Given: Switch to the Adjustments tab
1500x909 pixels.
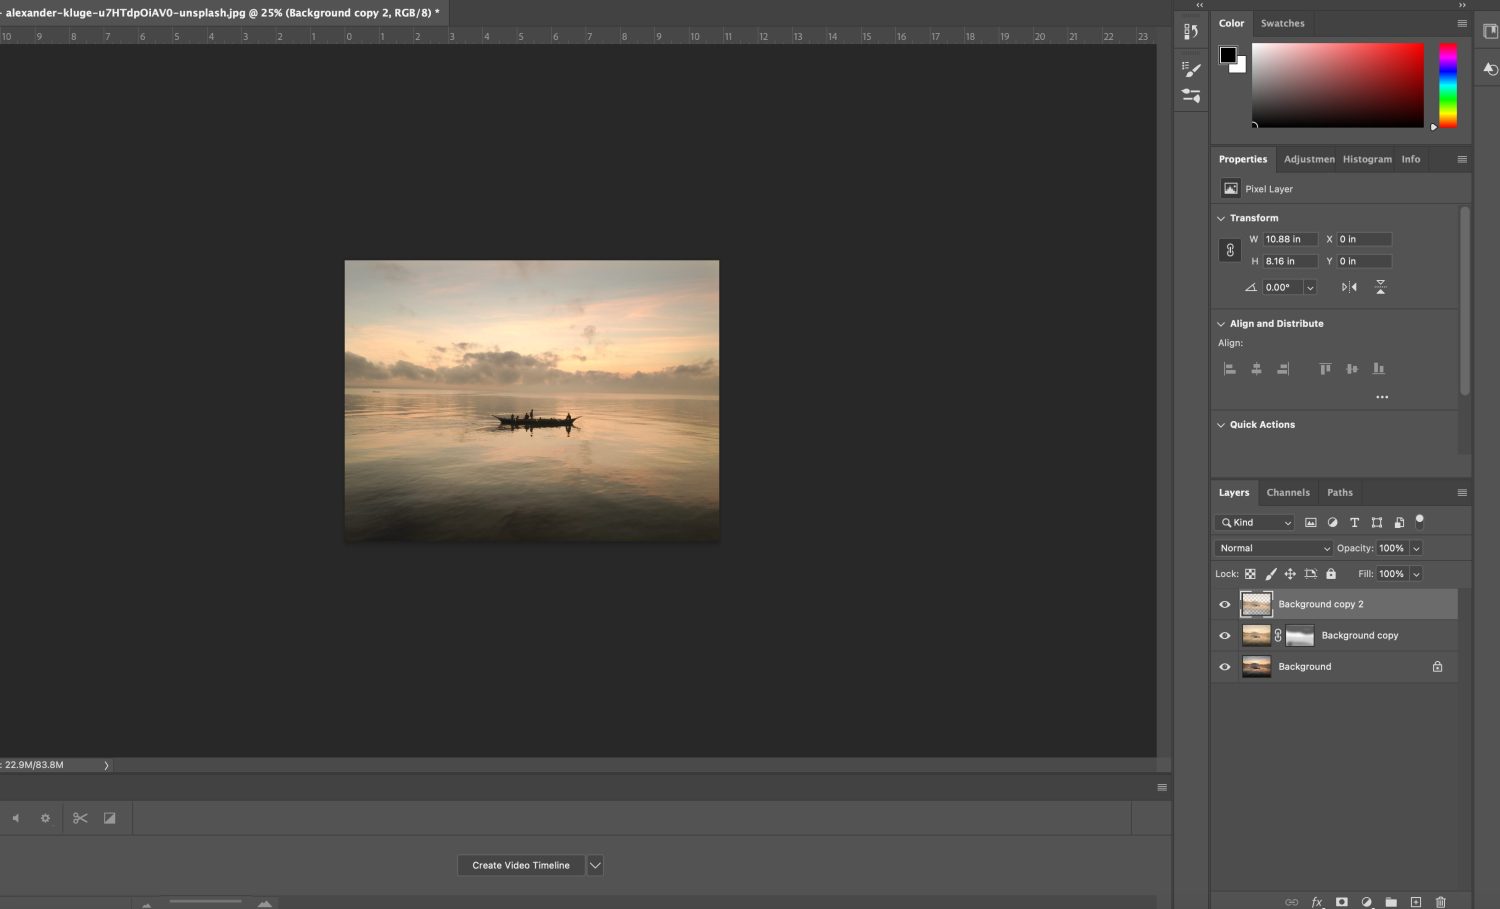Looking at the screenshot, I should tap(1309, 159).
